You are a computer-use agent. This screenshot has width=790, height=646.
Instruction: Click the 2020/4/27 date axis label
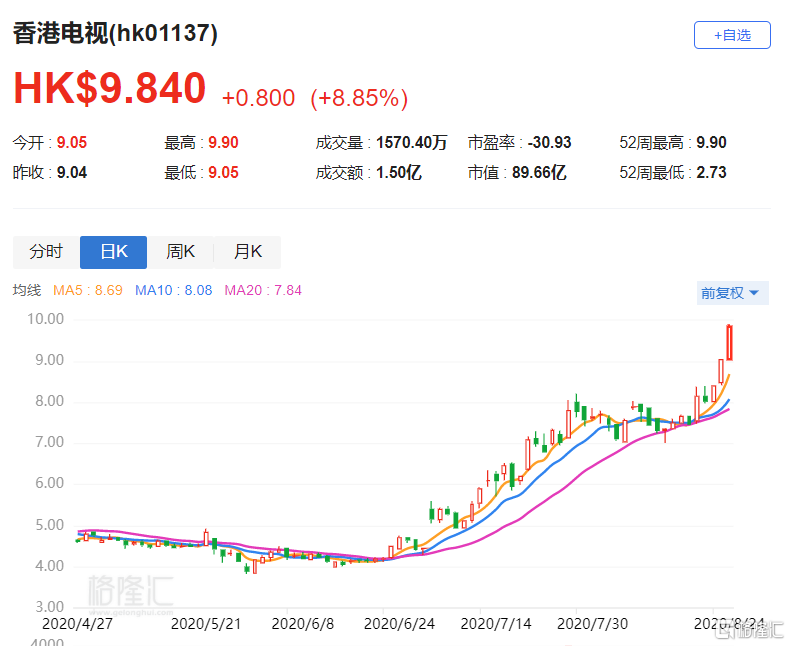click(77, 624)
